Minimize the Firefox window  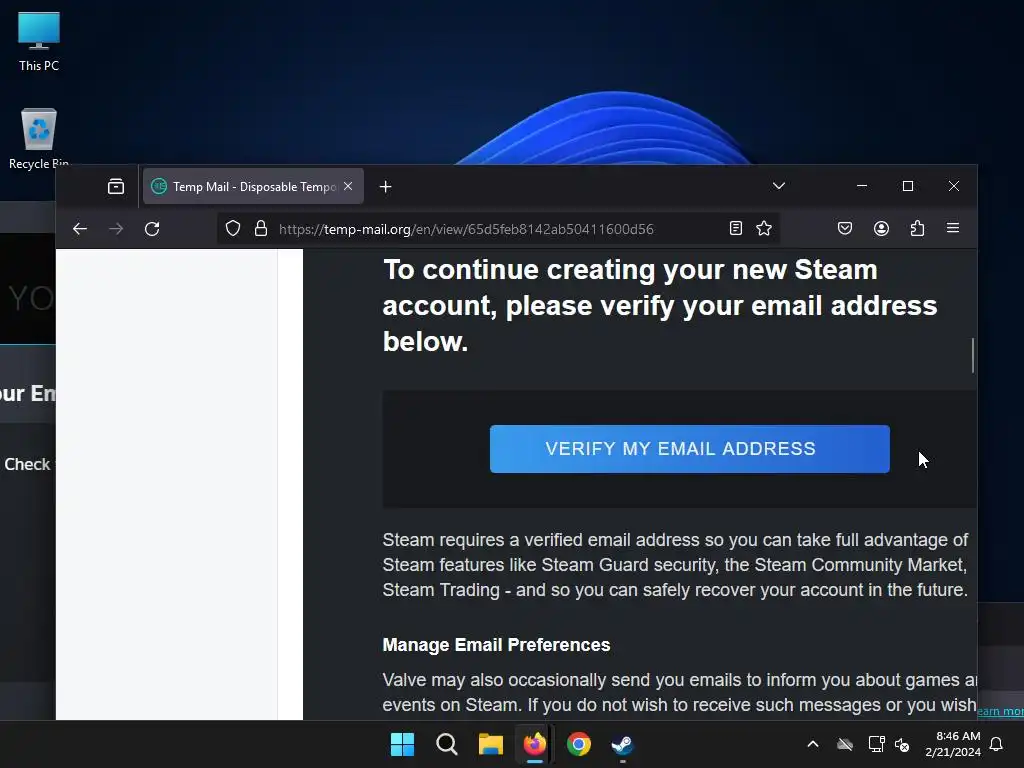(862, 186)
